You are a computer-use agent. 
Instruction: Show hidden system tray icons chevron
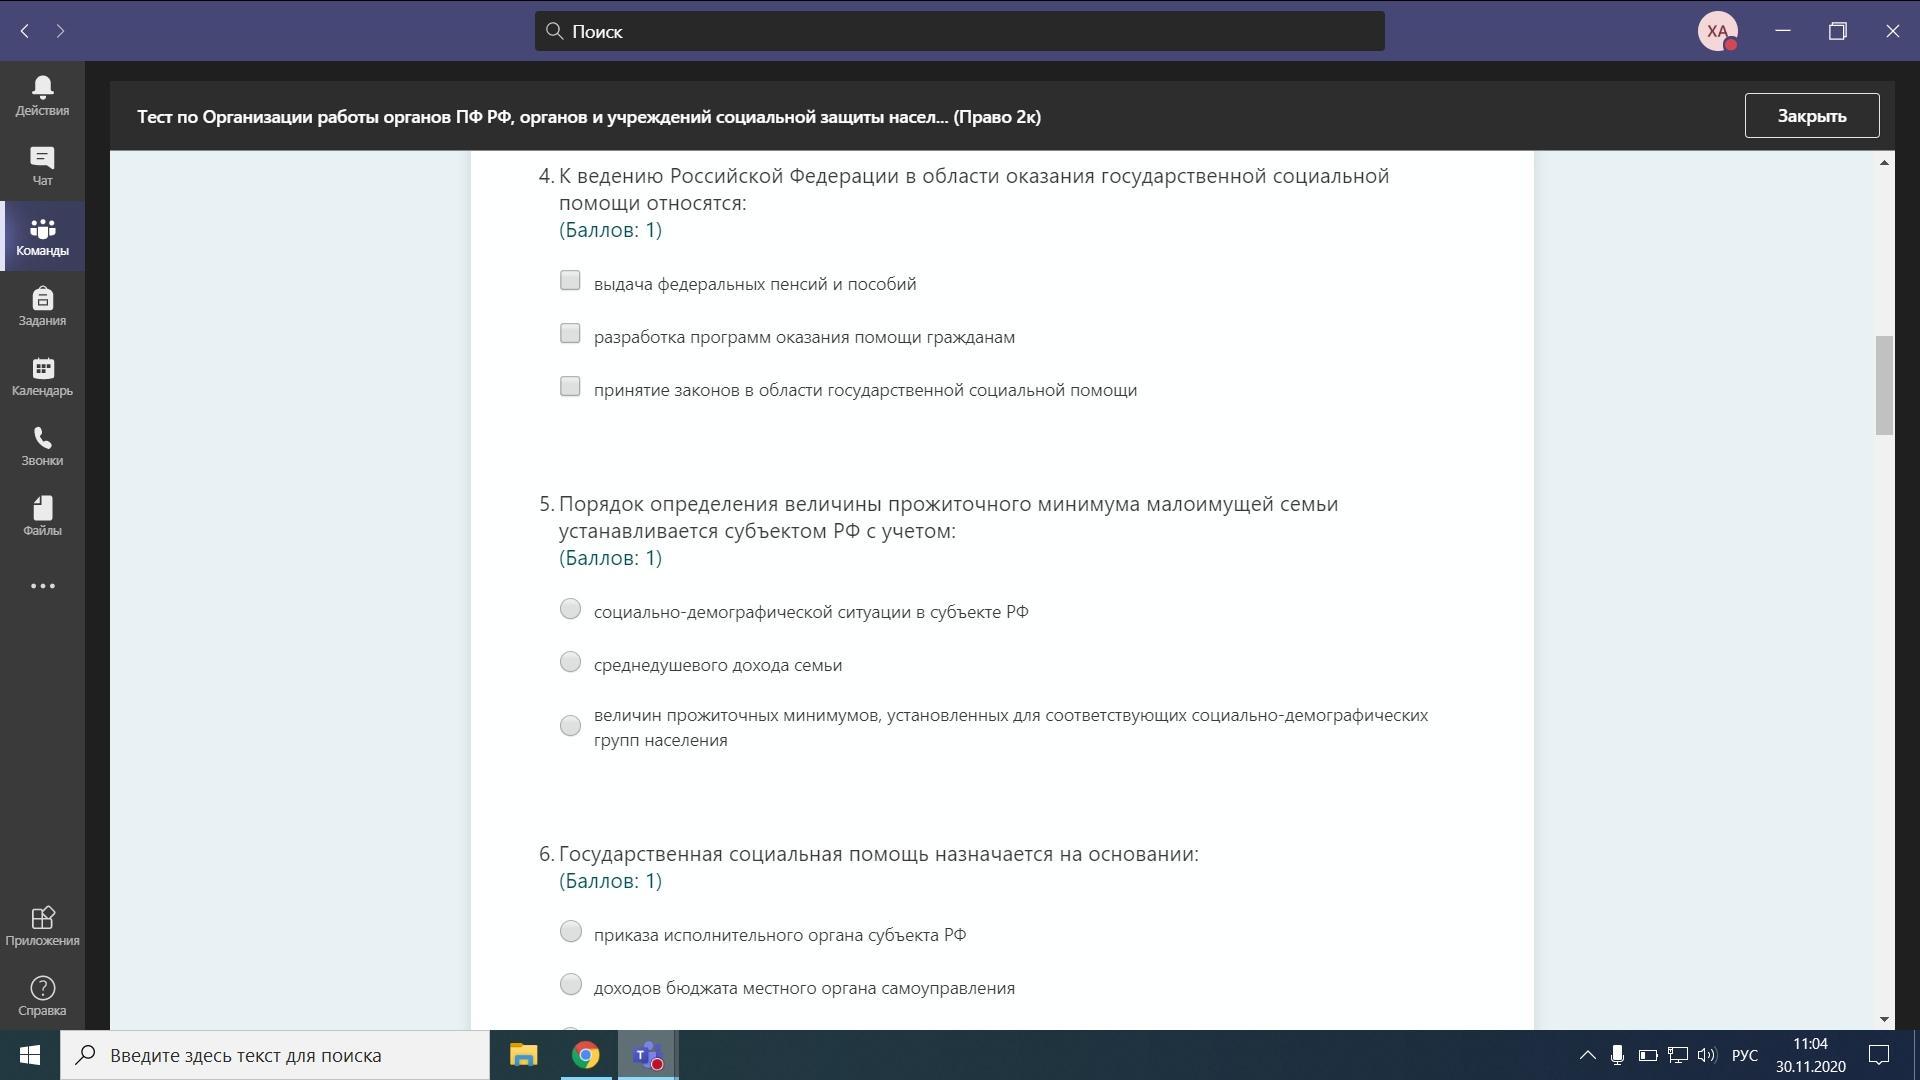click(1587, 1055)
